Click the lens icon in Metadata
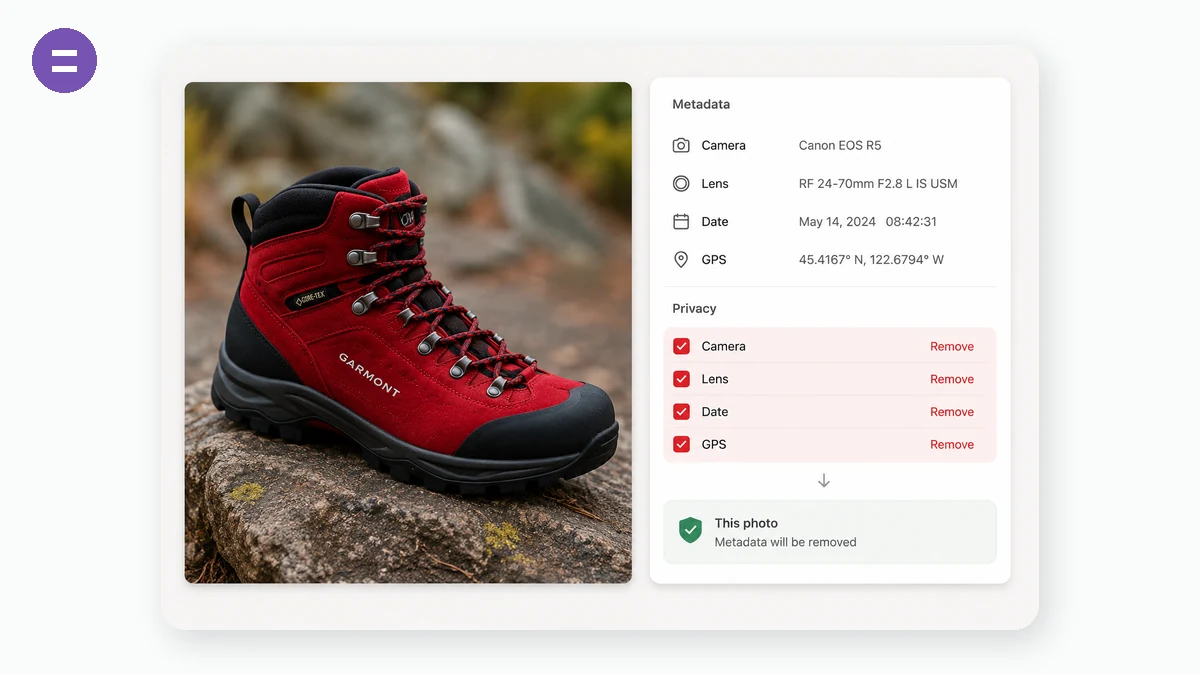1200x675 pixels. pos(681,183)
